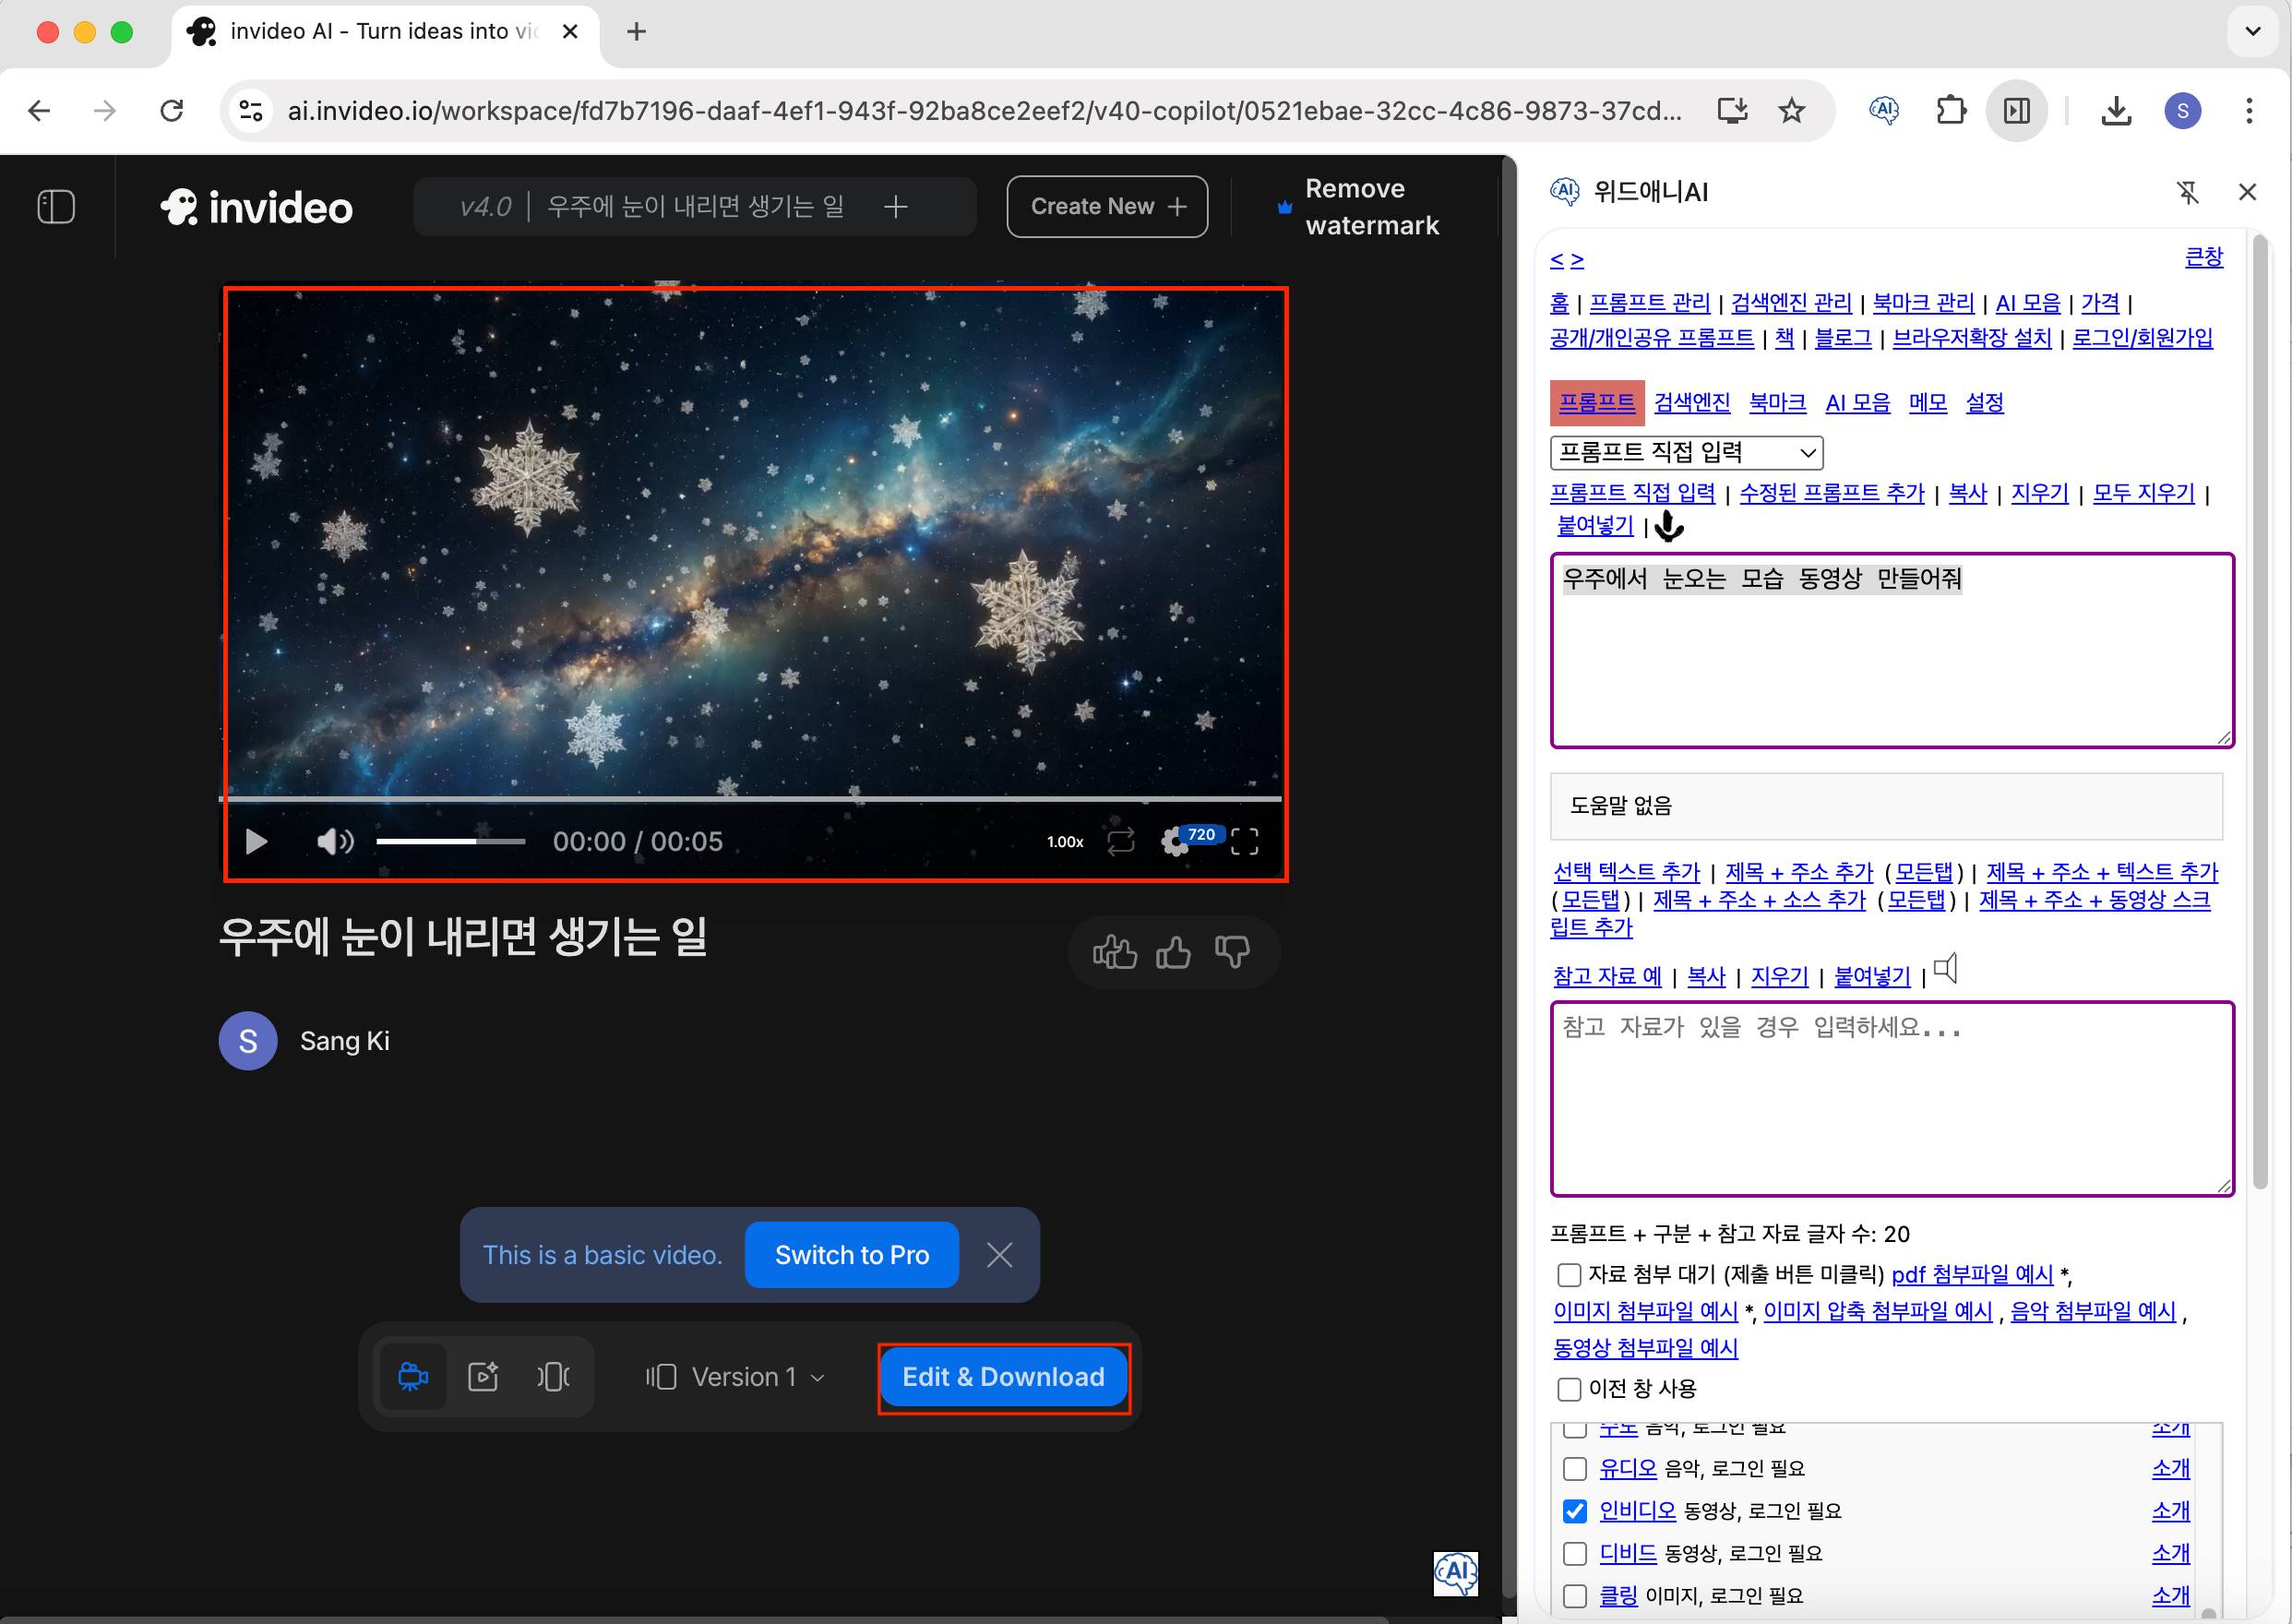Image resolution: width=2292 pixels, height=1624 pixels.
Task: Unpin the 위드애니AI side panel
Action: 2187,192
